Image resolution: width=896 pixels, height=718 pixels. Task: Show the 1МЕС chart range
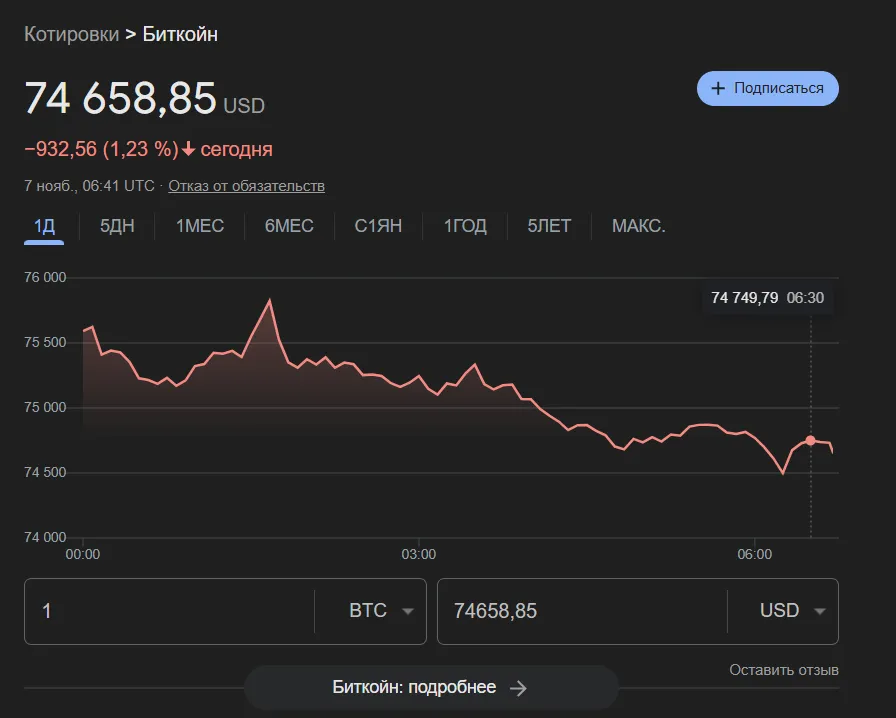point(200,226)
